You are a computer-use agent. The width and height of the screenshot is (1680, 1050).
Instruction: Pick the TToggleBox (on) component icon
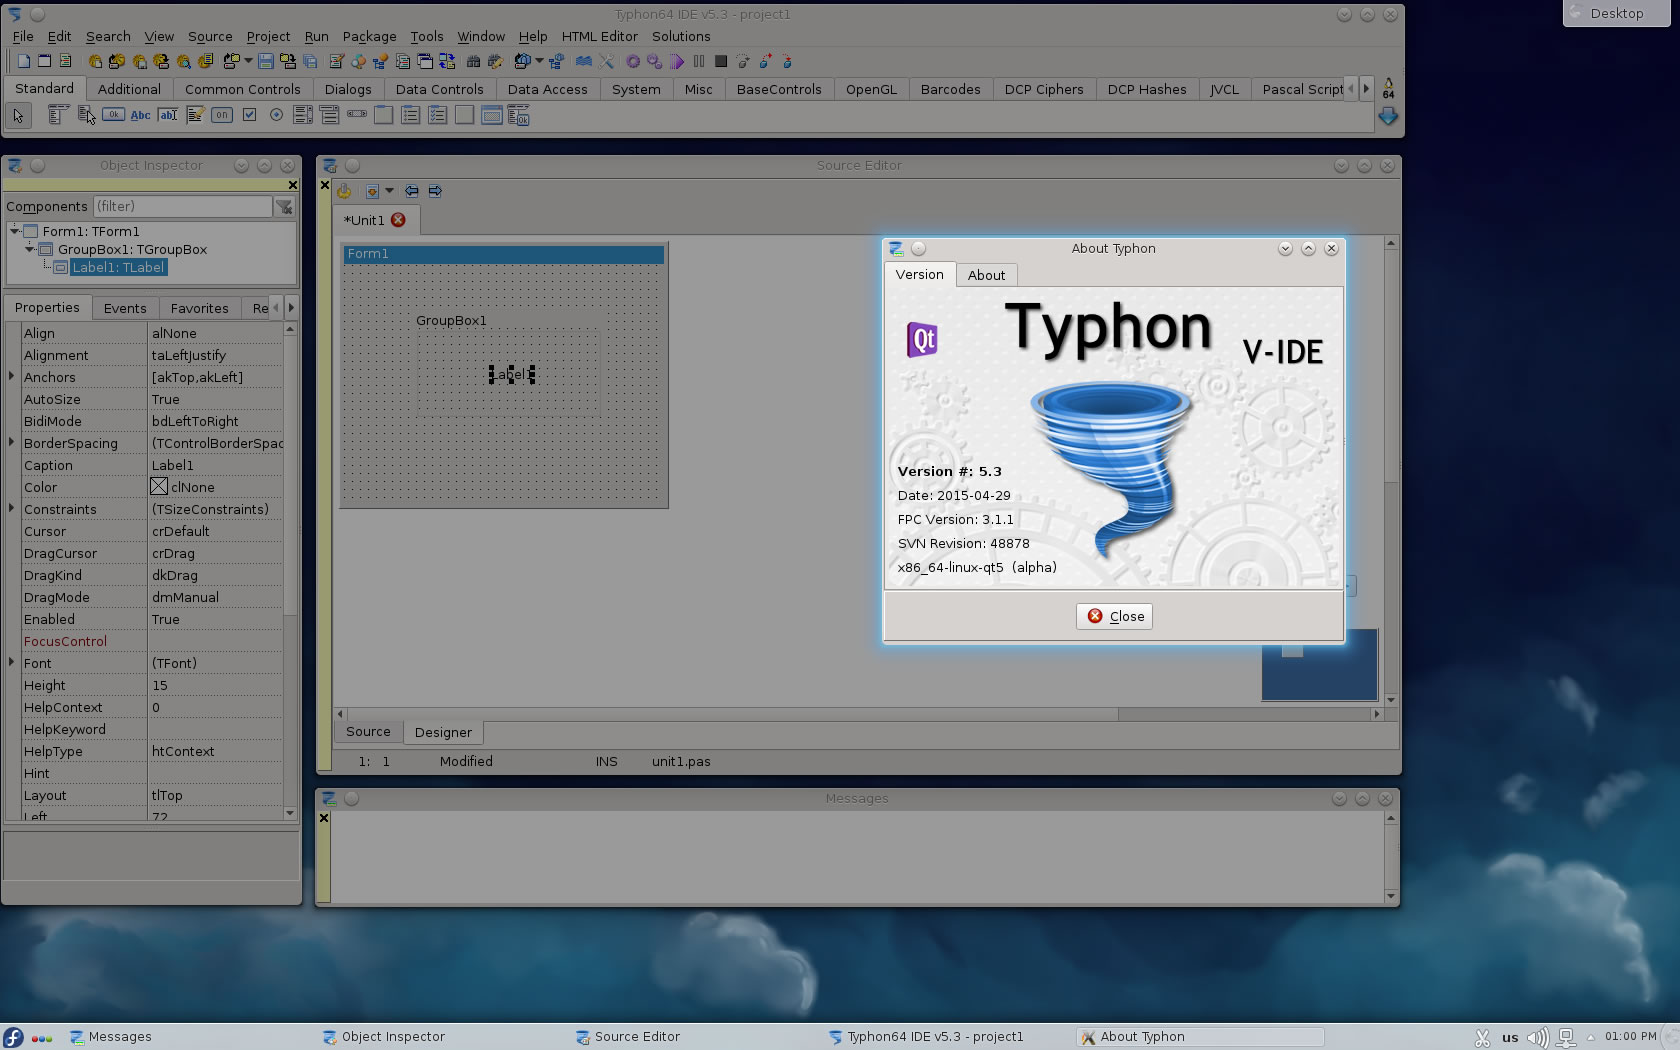[x=222, y=115]
